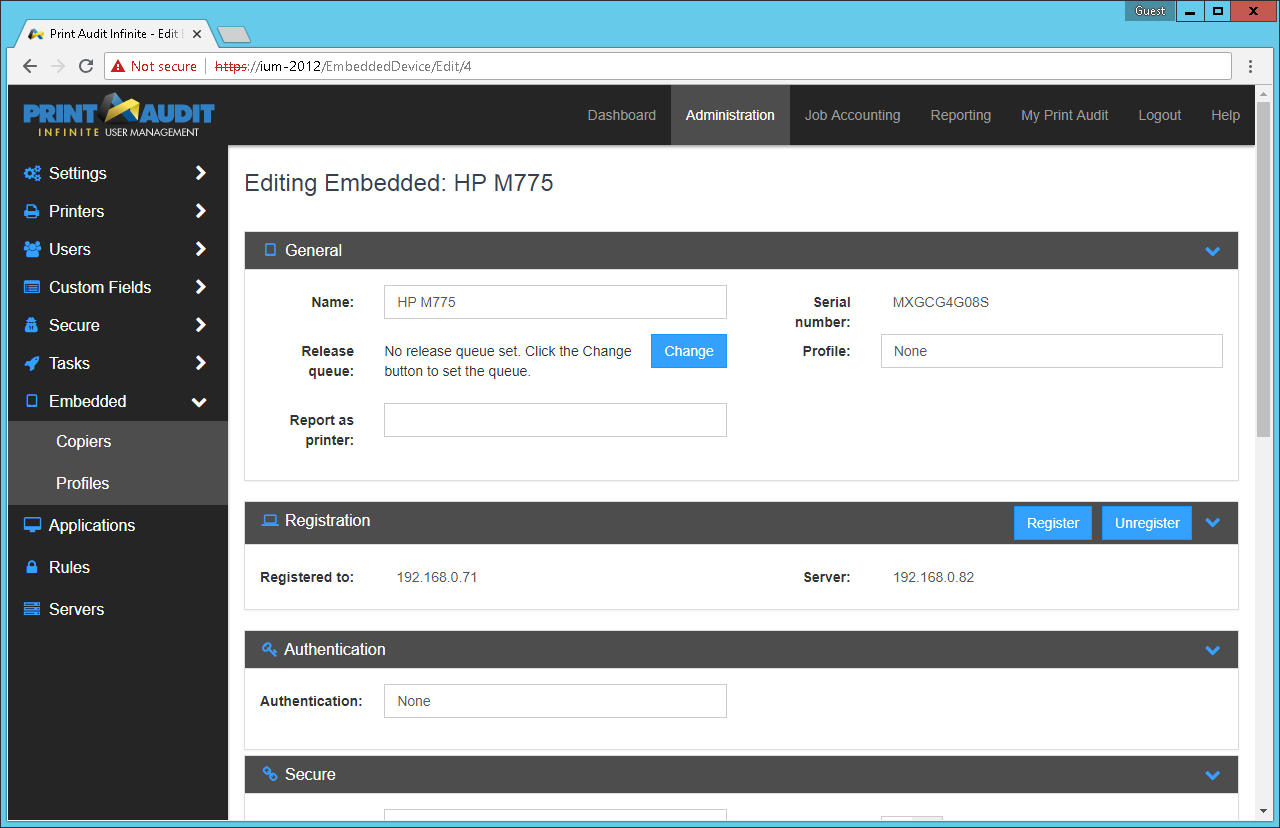Click the Secure icon in sidebar
Image resolution: width=1280 pixels, height=828 pixels.
32,325
